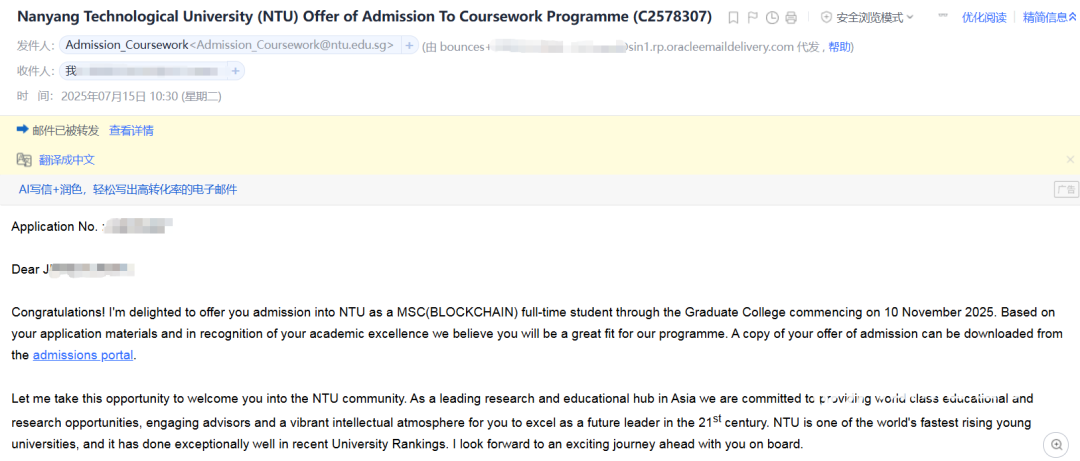Image resolution: width=1080 pixels, height=461 pixels.
Task: Click the translate icon in yellow bar
Action: (24, 160)
